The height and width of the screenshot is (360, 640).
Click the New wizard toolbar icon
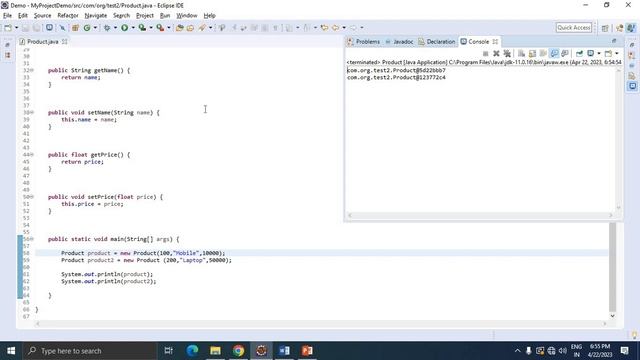point(8,28)
